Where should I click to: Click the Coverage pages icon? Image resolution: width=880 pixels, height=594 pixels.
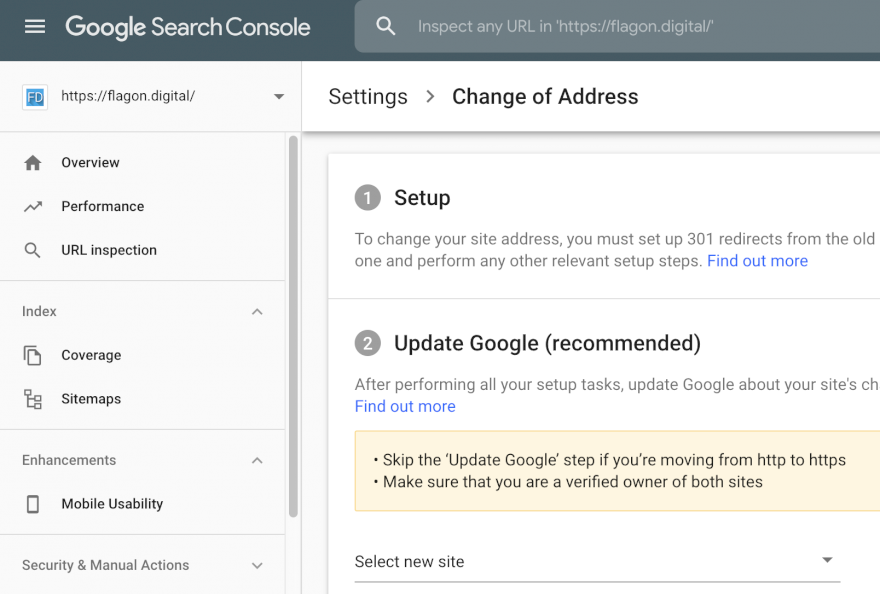(33, 355)
